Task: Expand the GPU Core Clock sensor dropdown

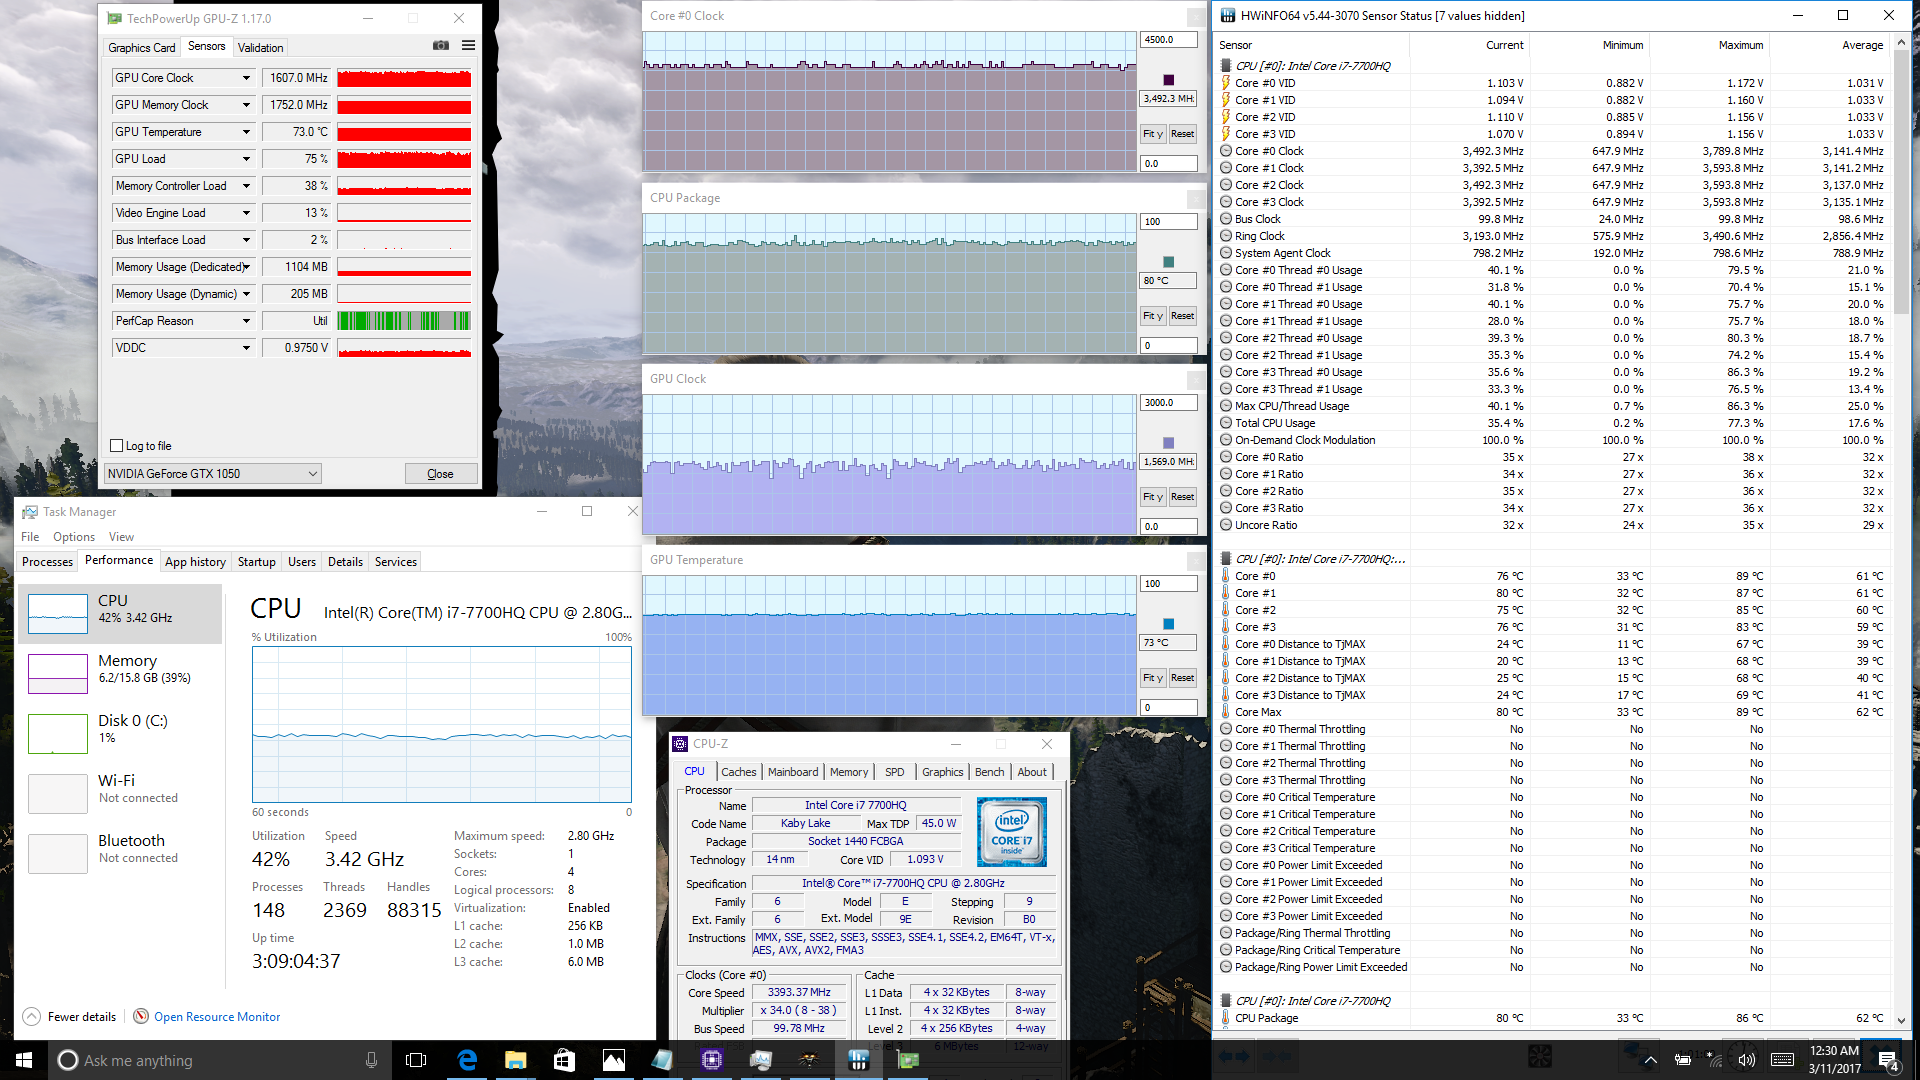Action: coord(246,78)
